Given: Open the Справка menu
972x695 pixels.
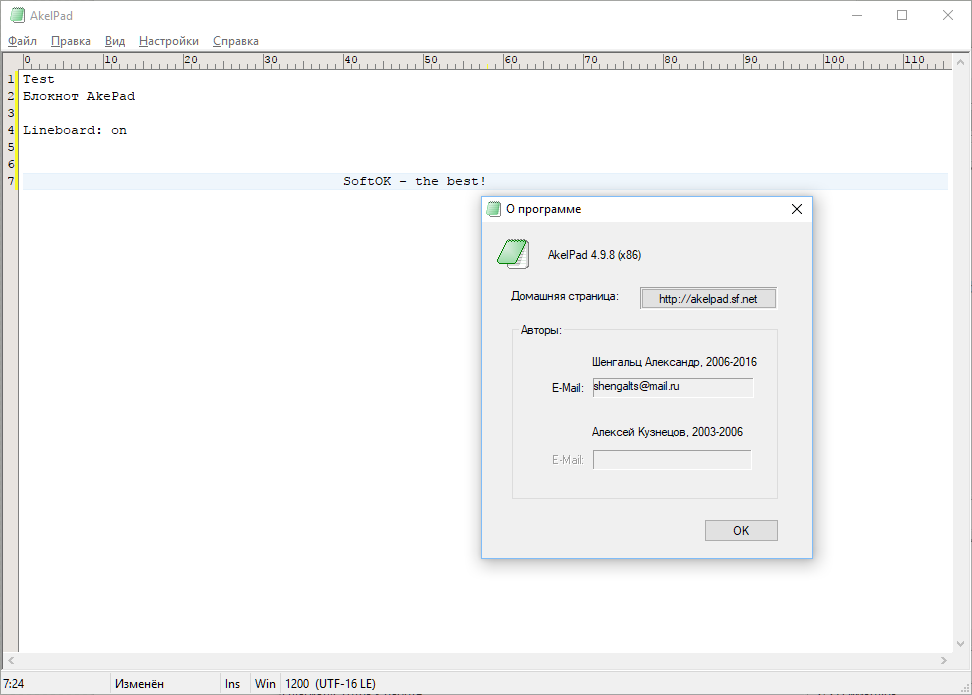Looking at the screenshot, I should [236, 41].
